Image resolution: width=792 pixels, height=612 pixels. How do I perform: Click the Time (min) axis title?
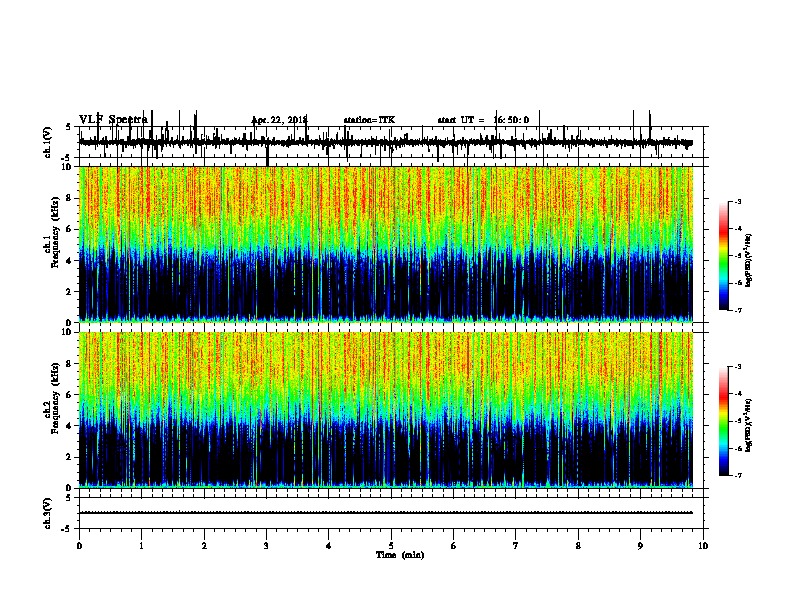click(400, 555)
